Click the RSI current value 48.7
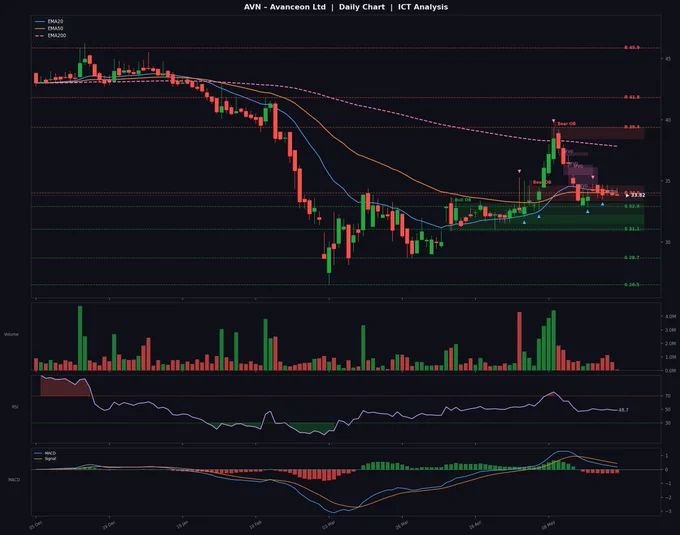 pyautogui.click(x=623, y=410)
